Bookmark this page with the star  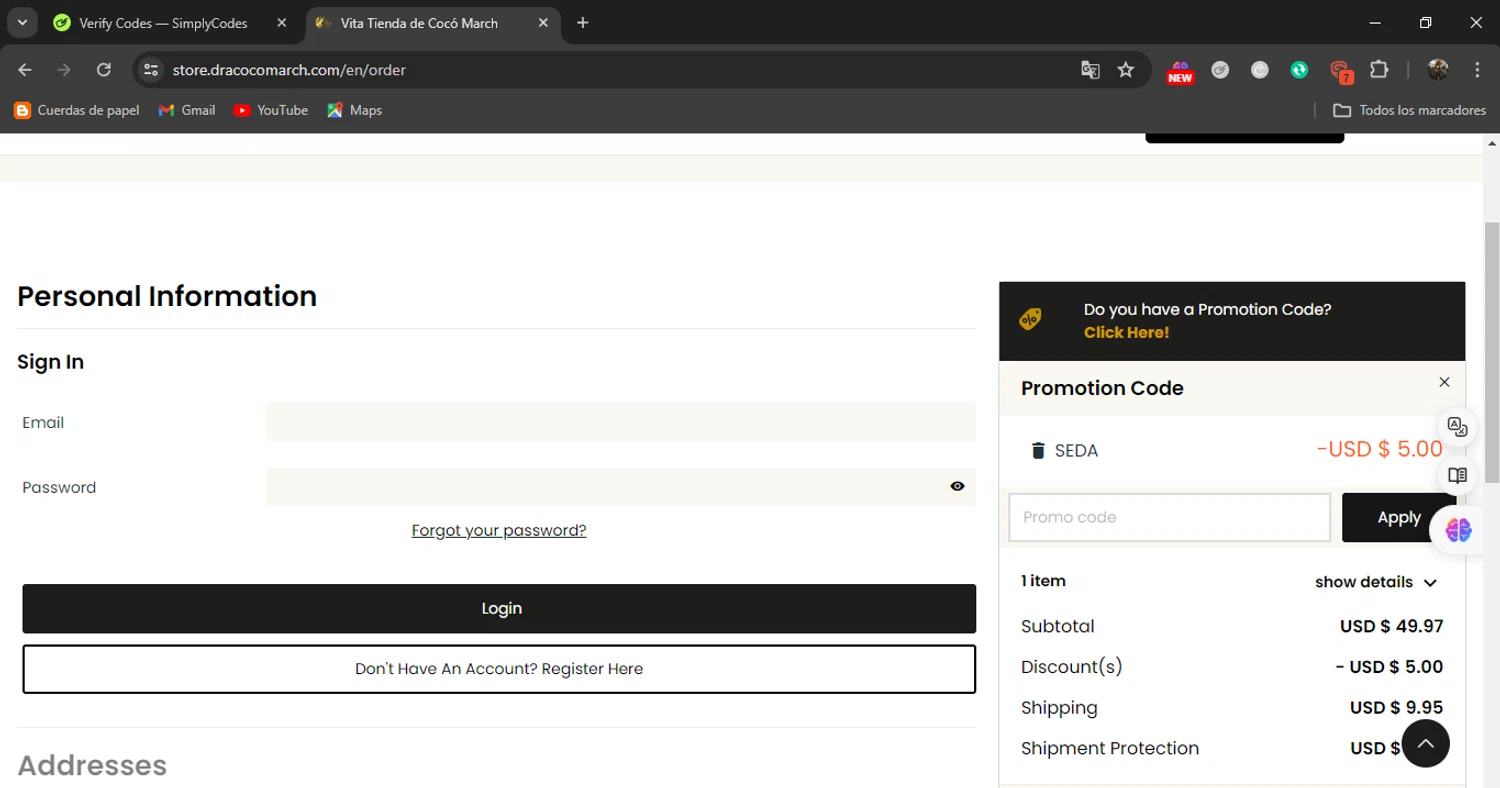click(x=1126, y=70)
